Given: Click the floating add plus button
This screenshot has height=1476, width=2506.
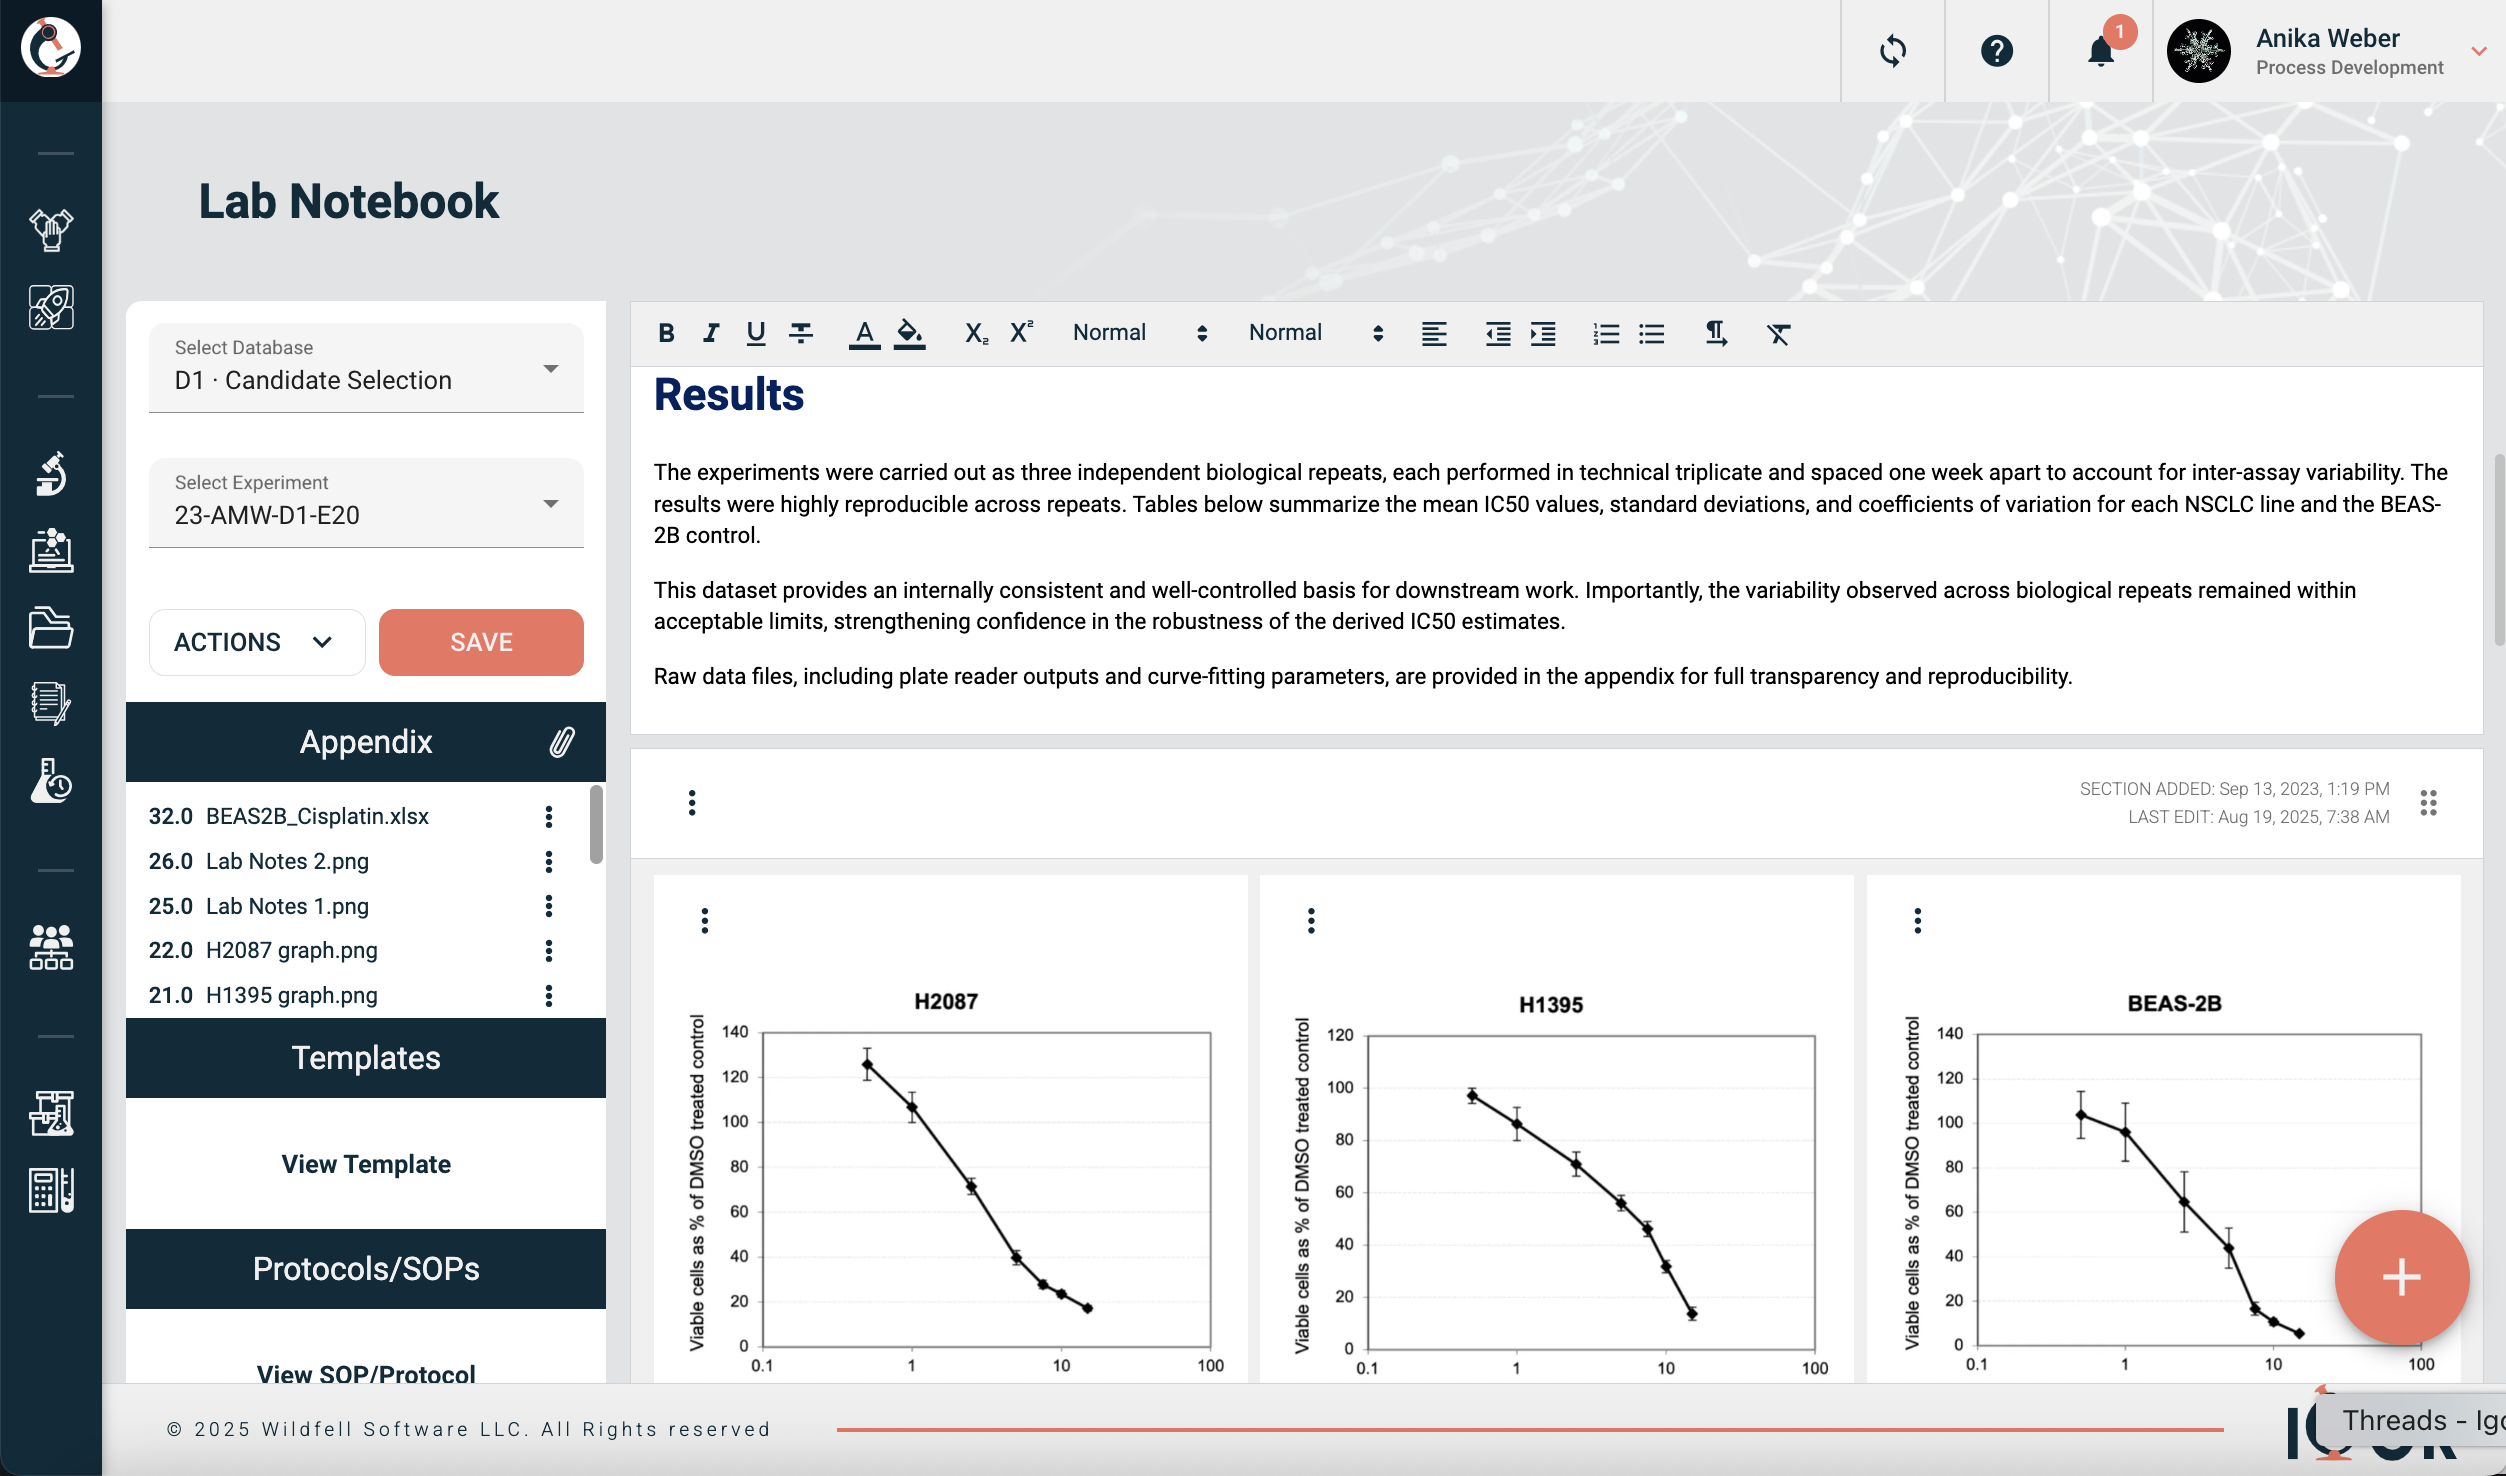Looking at the screenshot, I should point(2402,1277).
